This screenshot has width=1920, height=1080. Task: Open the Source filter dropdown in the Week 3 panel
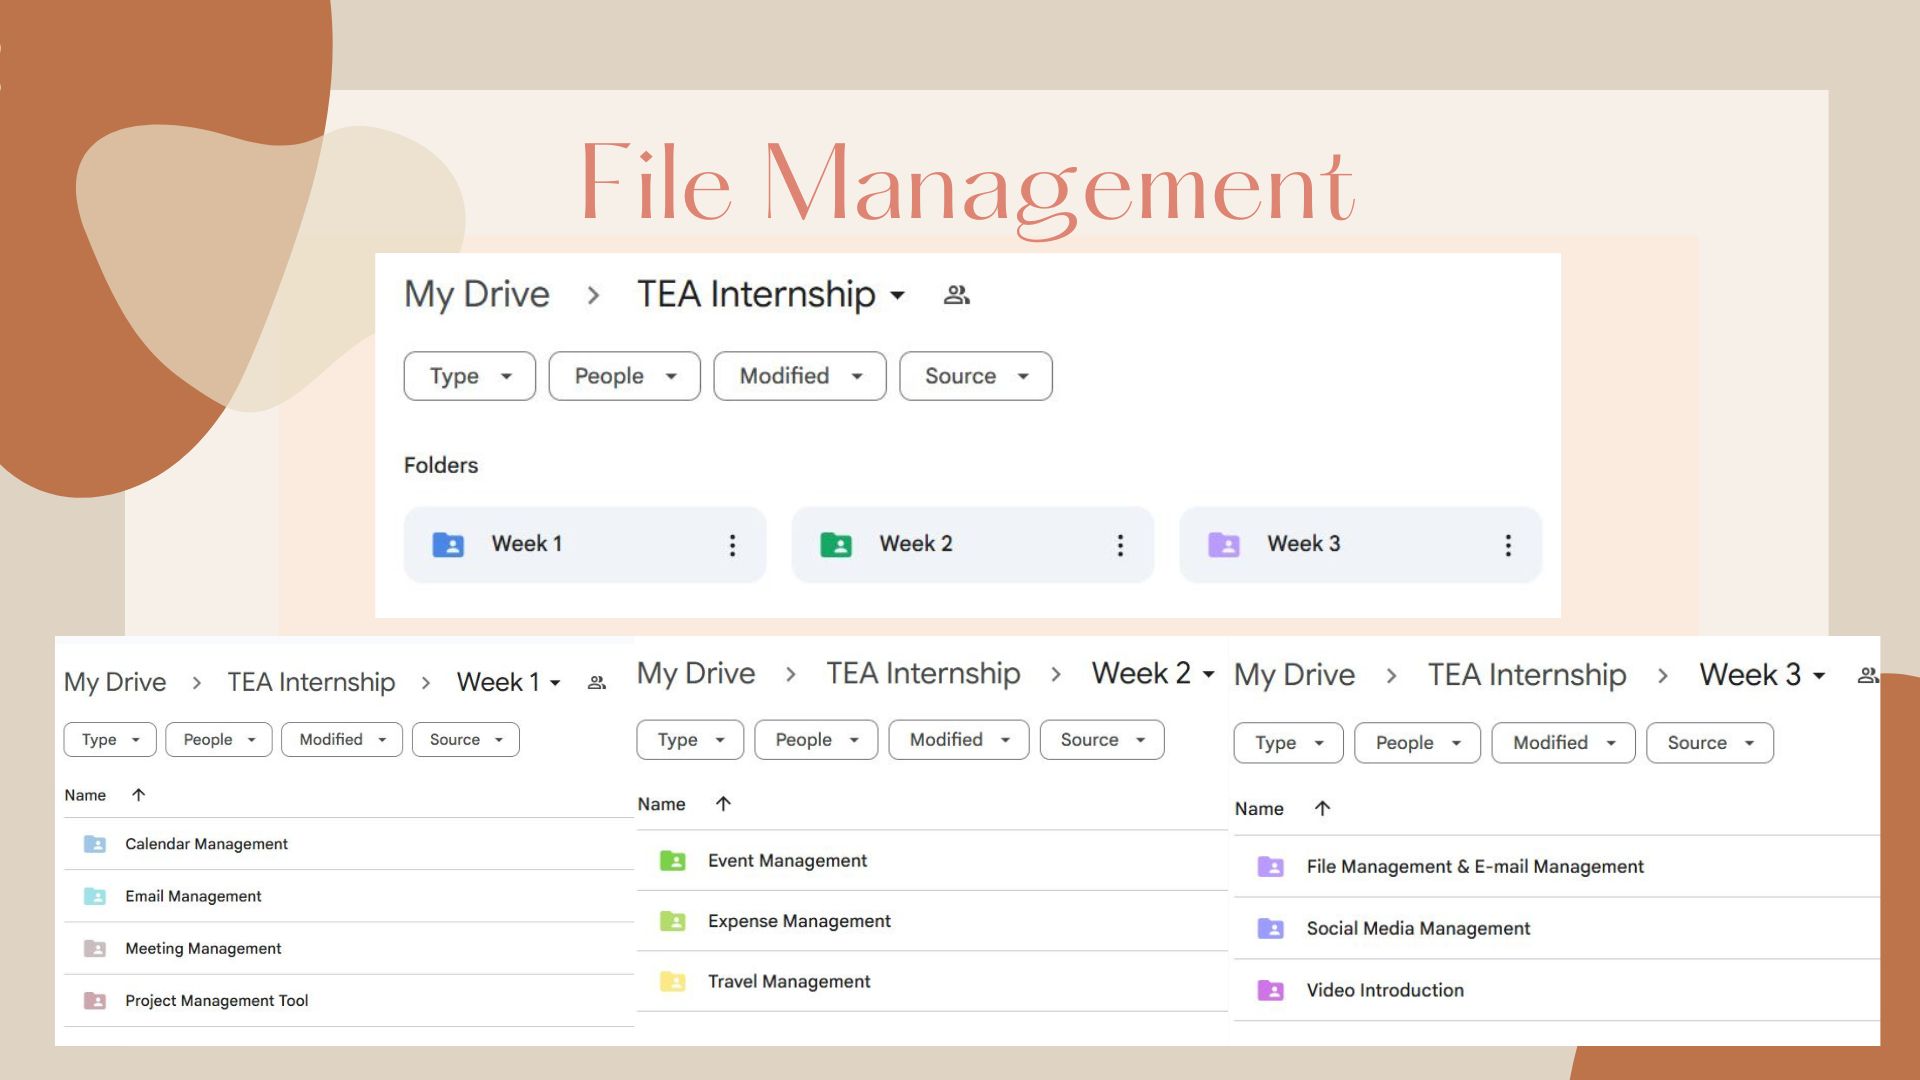point(1709,743)
